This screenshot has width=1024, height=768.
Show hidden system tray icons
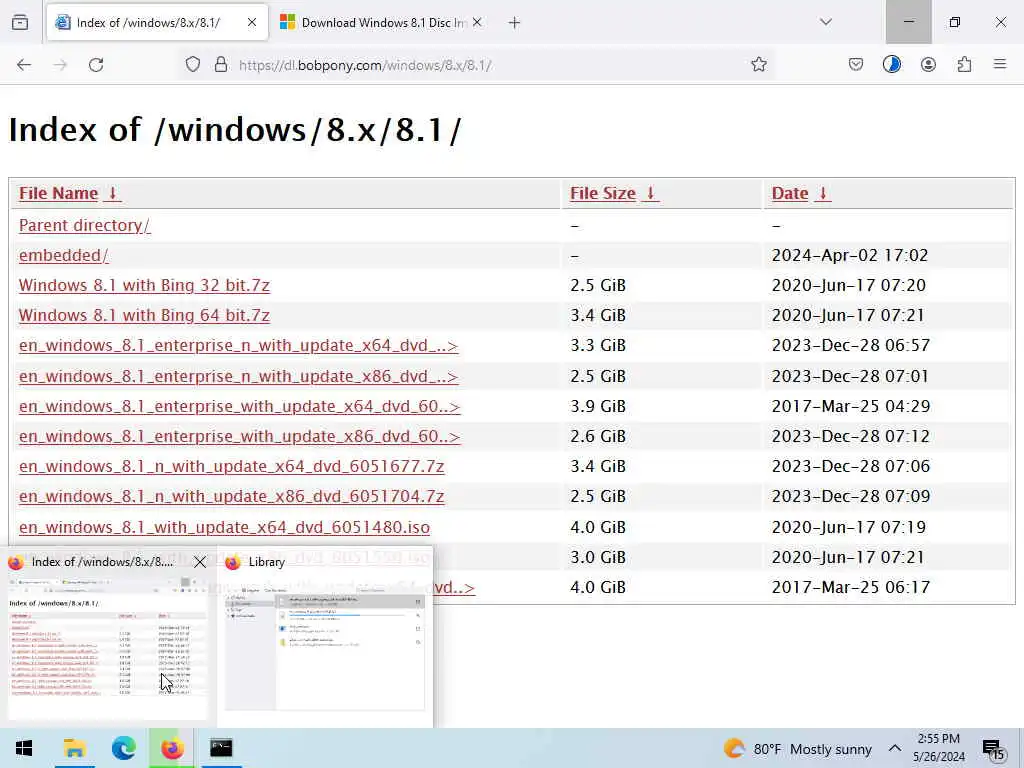(x=895, y=748)
